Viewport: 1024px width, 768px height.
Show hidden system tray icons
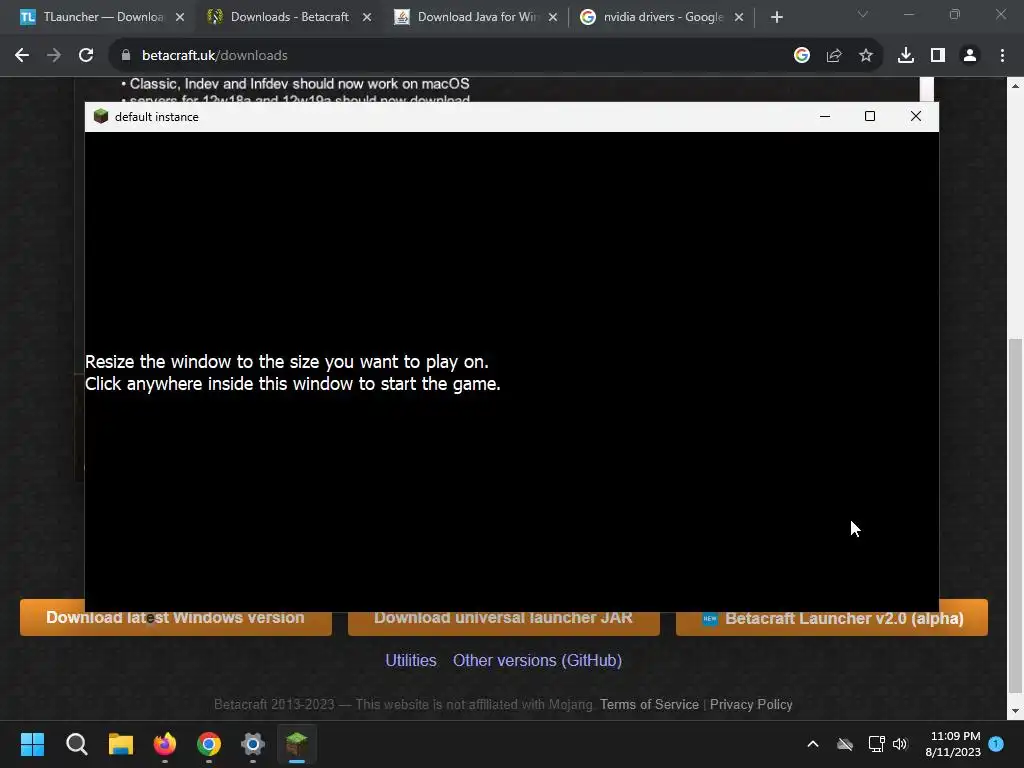813,744
